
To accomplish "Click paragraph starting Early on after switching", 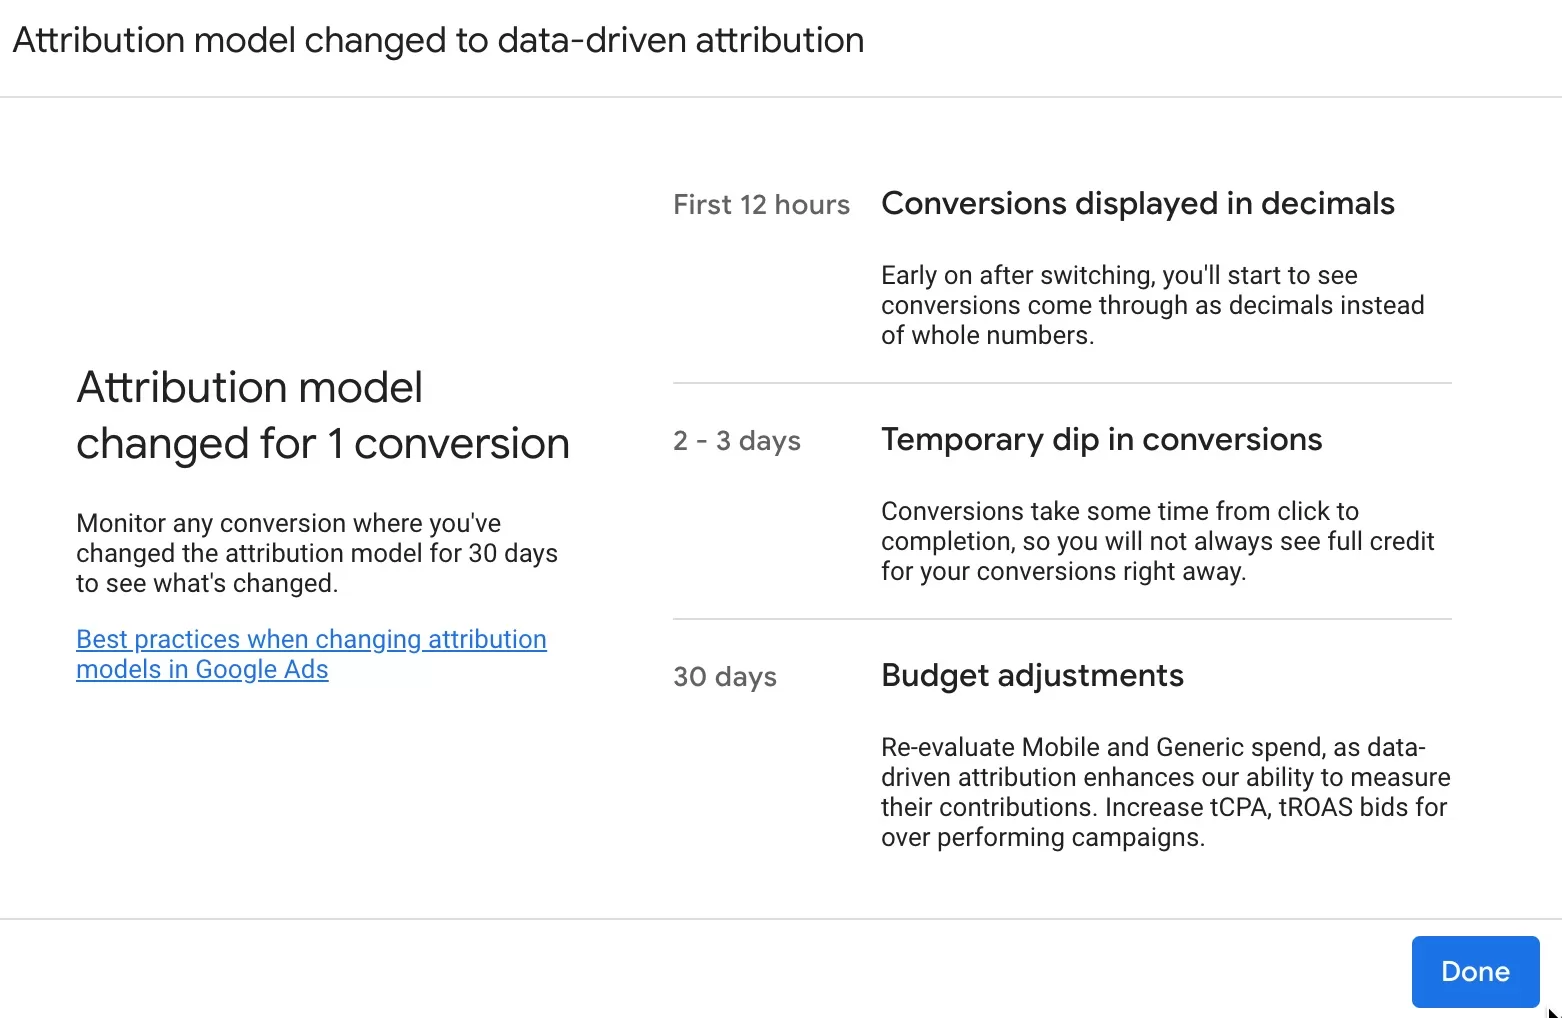I will click(x=1152, y=305).
